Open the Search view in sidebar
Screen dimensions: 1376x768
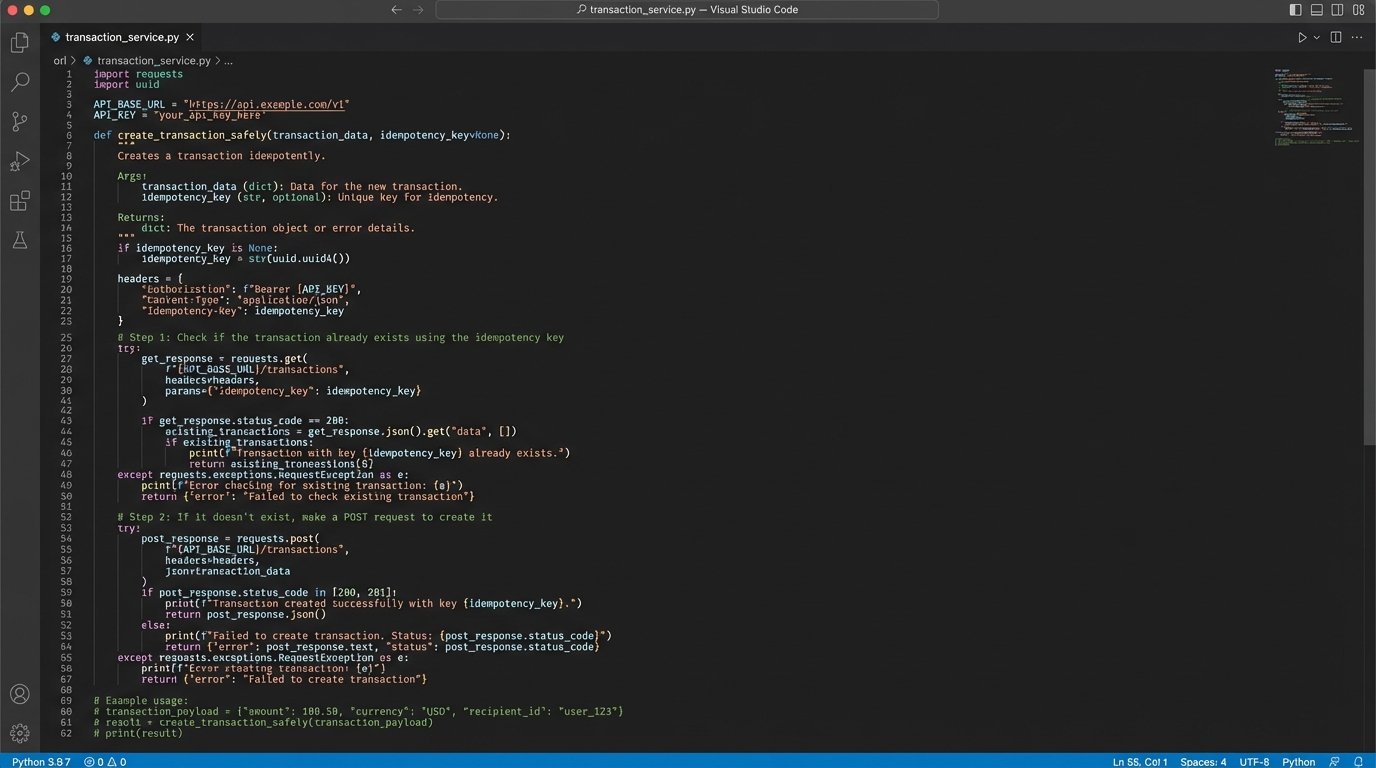click(19, 82)
